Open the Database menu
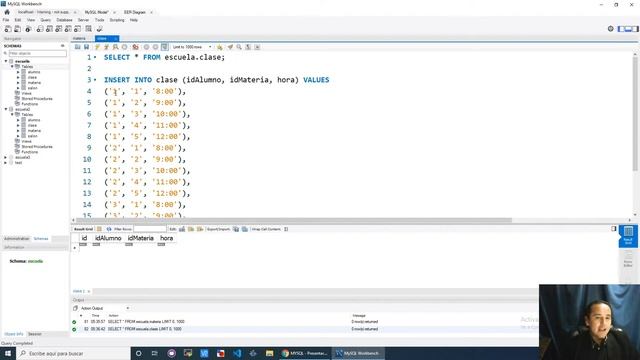This screenshot has height=360, width=640. [64, 20]
